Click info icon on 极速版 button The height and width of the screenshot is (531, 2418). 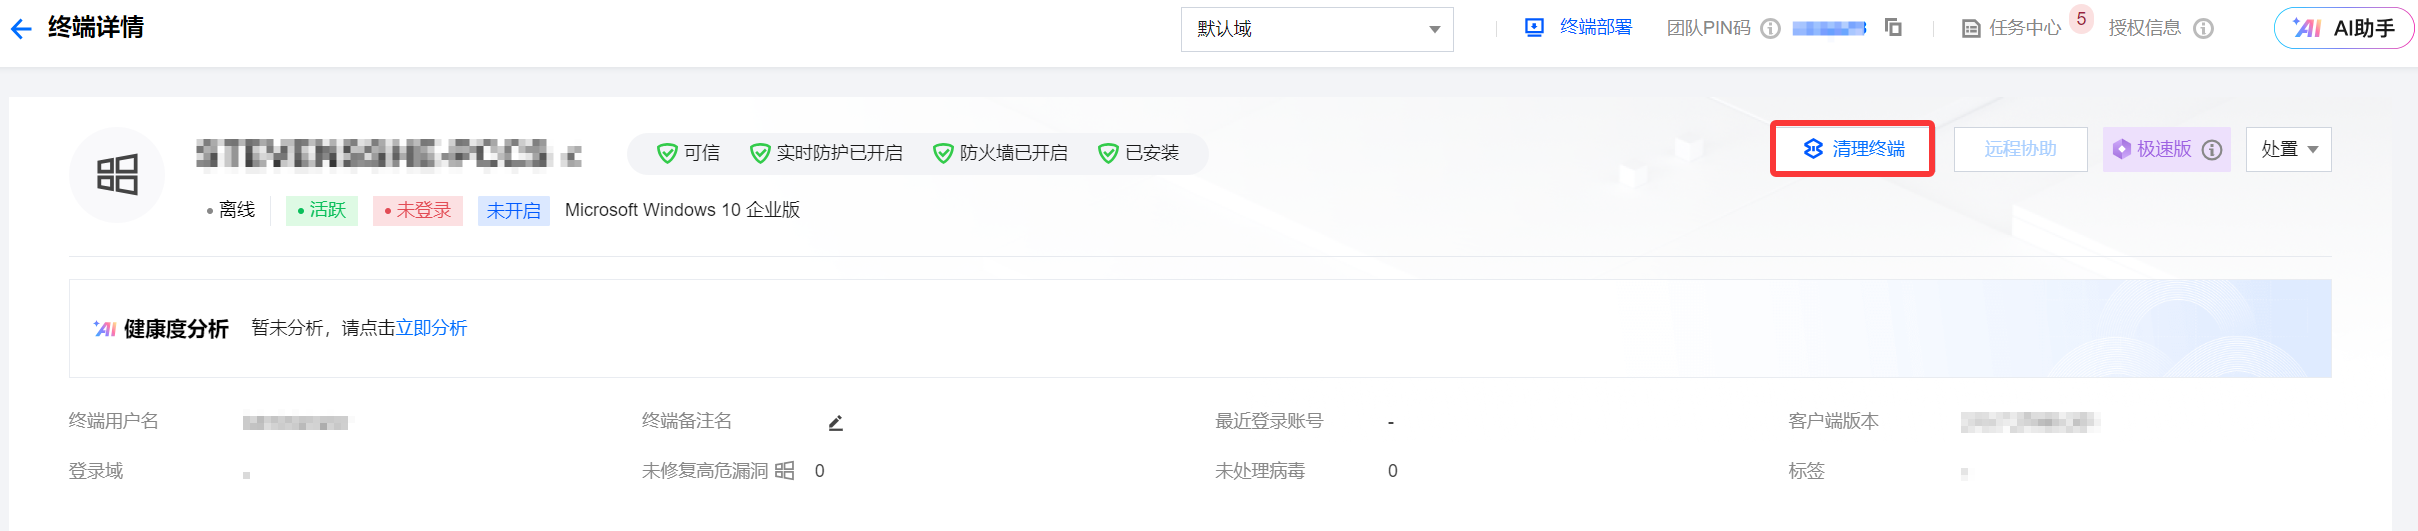tap(2212, 150)
